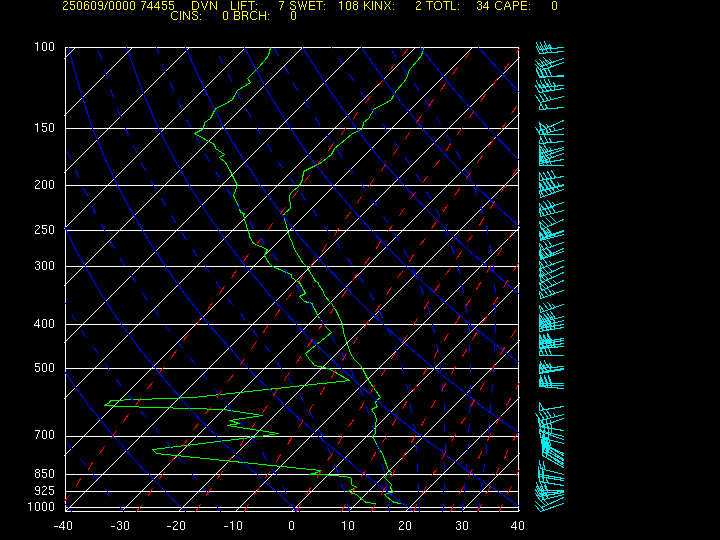
Task: Click the date/time stamp 250609/0000
Action: pyautogui.click(x=101, y=6)
